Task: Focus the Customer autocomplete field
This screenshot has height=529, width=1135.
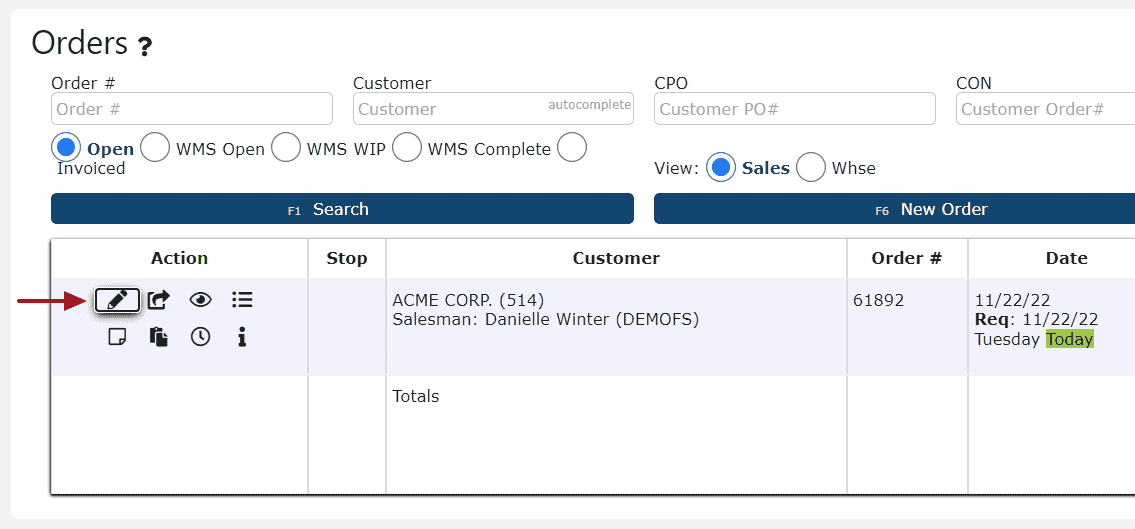Action: click(x=493, y=109)
